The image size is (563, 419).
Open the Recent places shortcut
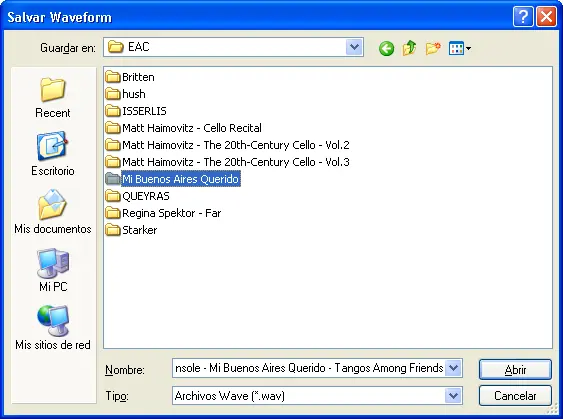pos(53,97)
